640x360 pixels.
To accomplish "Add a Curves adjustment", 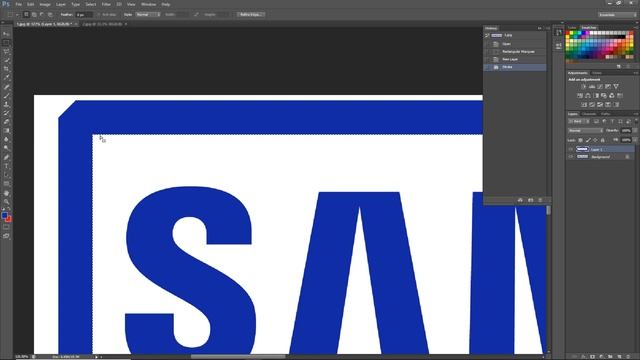I will click(x=600, y=87).
